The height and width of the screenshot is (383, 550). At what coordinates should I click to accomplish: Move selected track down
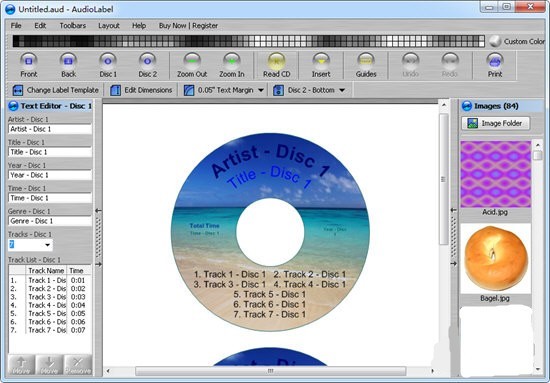coord(49,365)
